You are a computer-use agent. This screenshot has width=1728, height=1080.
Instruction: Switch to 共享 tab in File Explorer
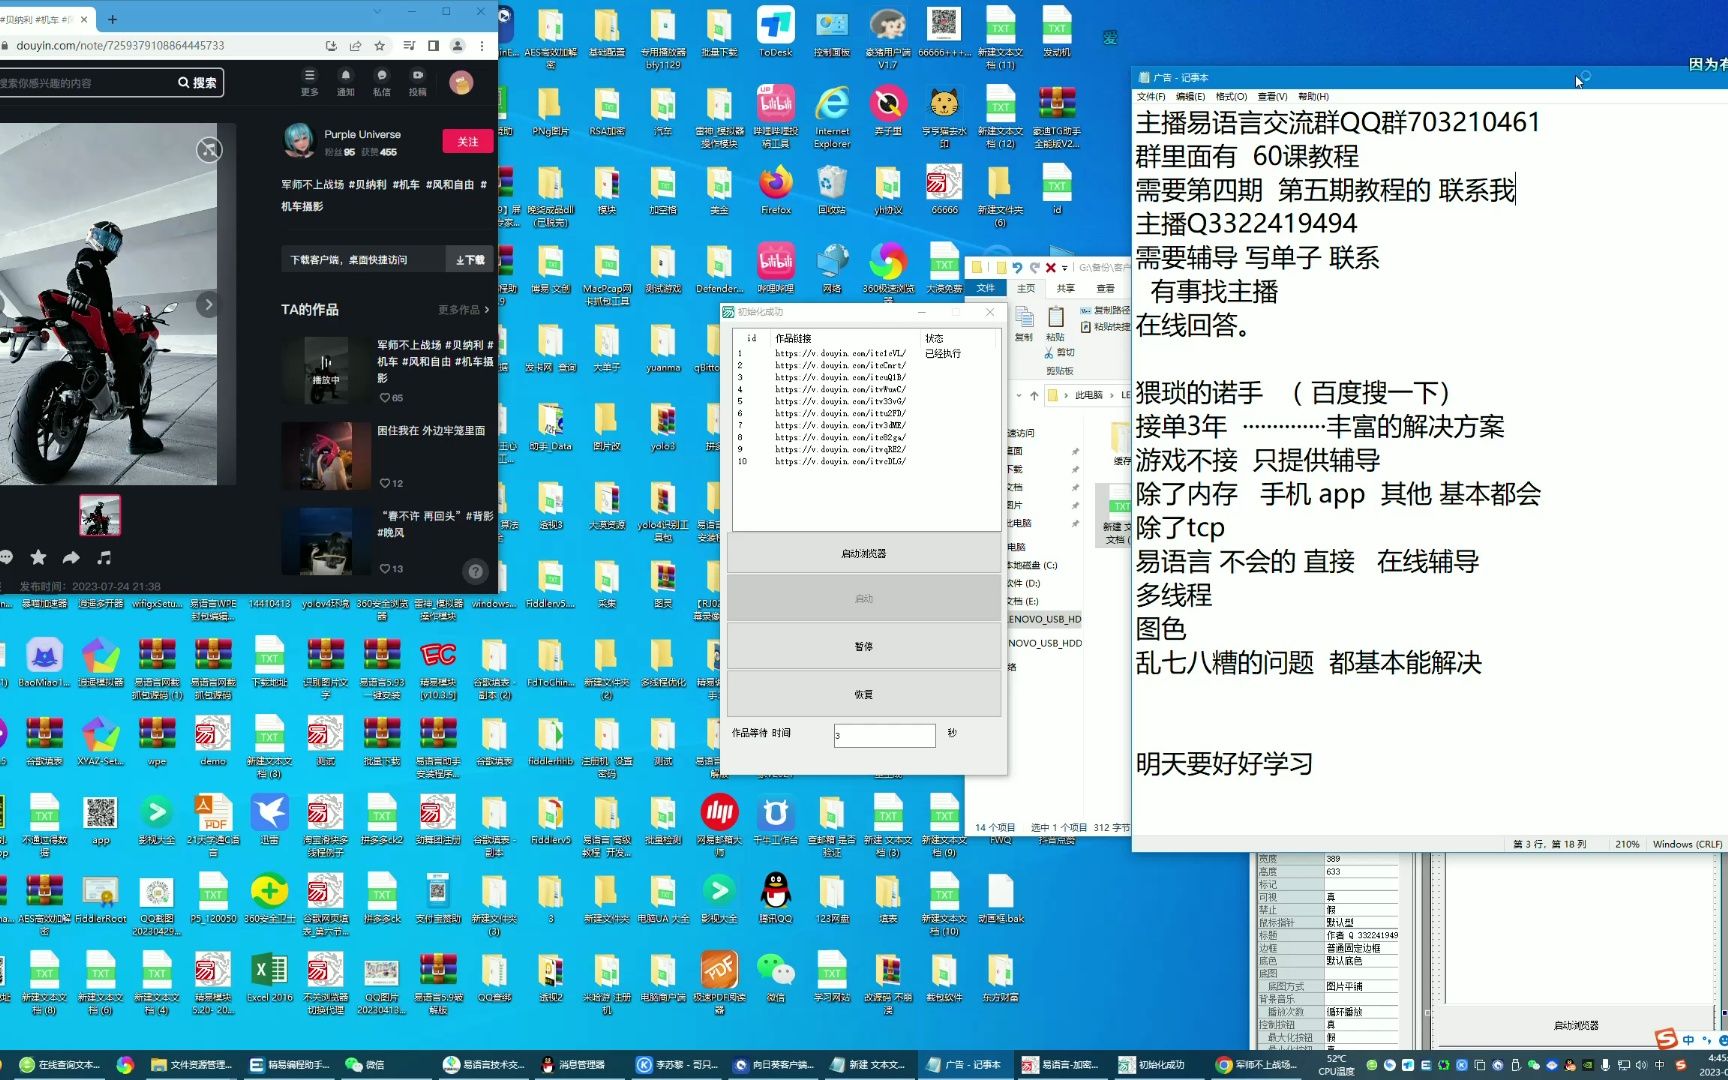pos(1066,288)
